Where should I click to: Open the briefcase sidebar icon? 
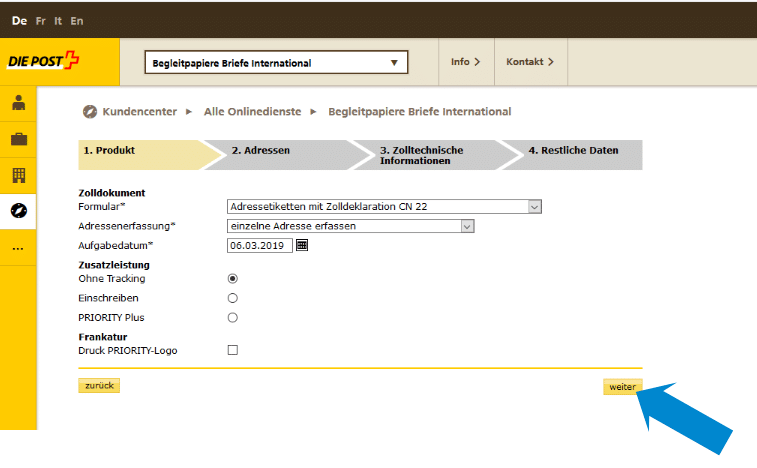click(x=18, y=139)
